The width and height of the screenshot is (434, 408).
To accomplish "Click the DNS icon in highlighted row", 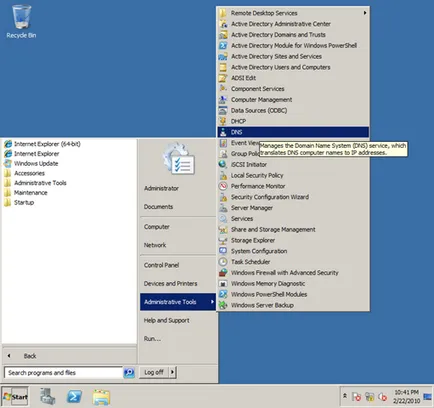I will 223,132.
